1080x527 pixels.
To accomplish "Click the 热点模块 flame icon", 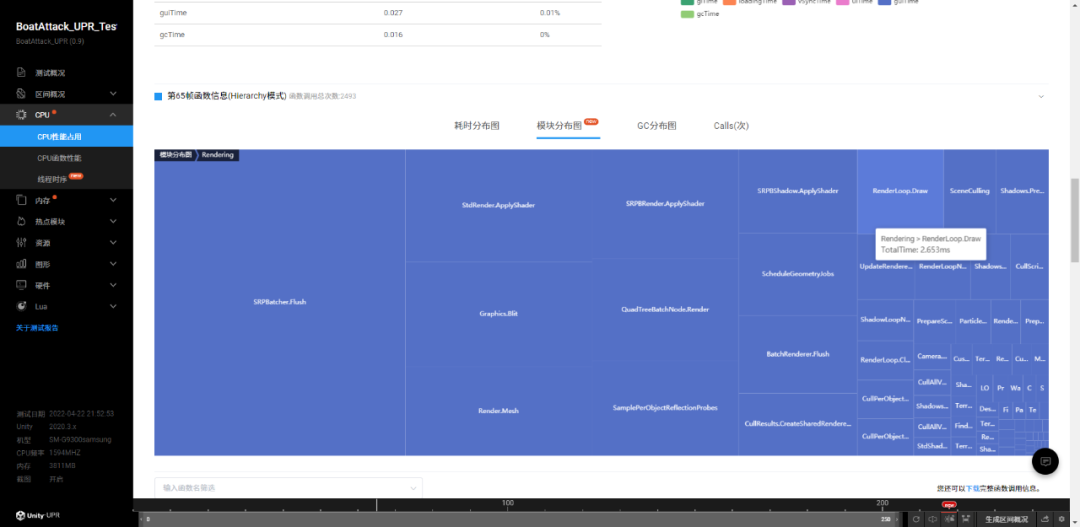I will 21,221.
